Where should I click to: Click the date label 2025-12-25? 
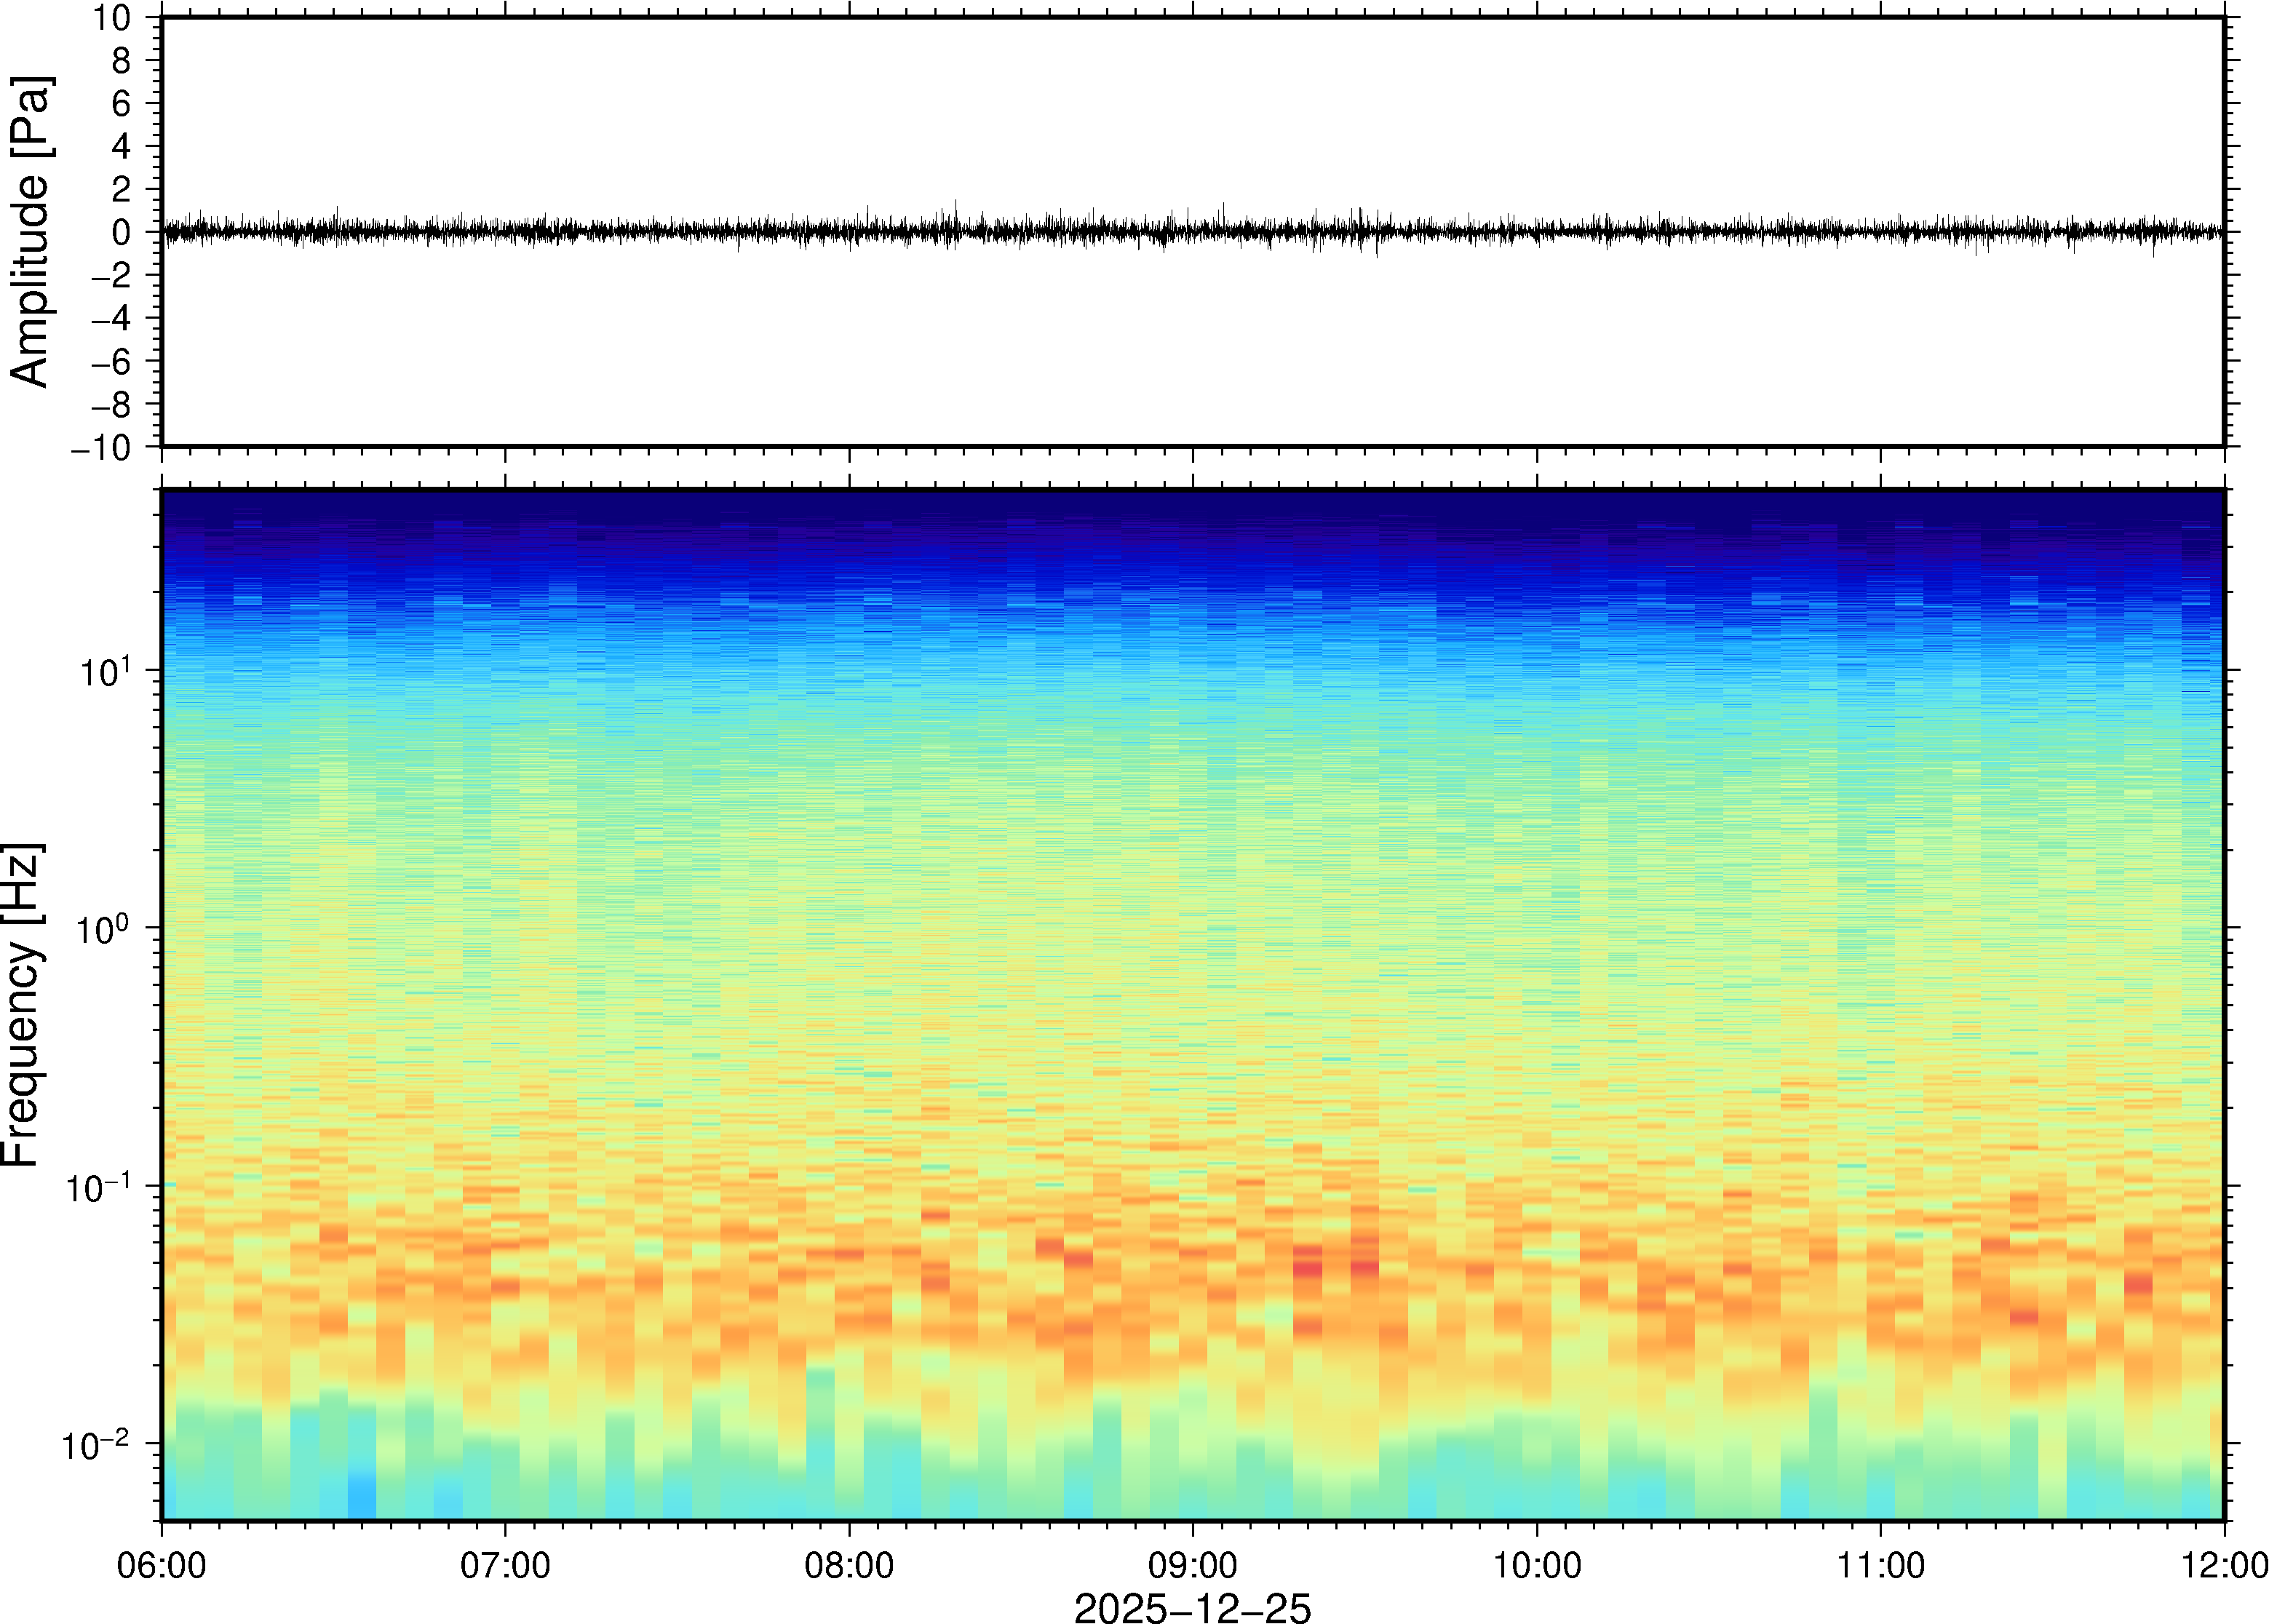tap(1192, 1607)
